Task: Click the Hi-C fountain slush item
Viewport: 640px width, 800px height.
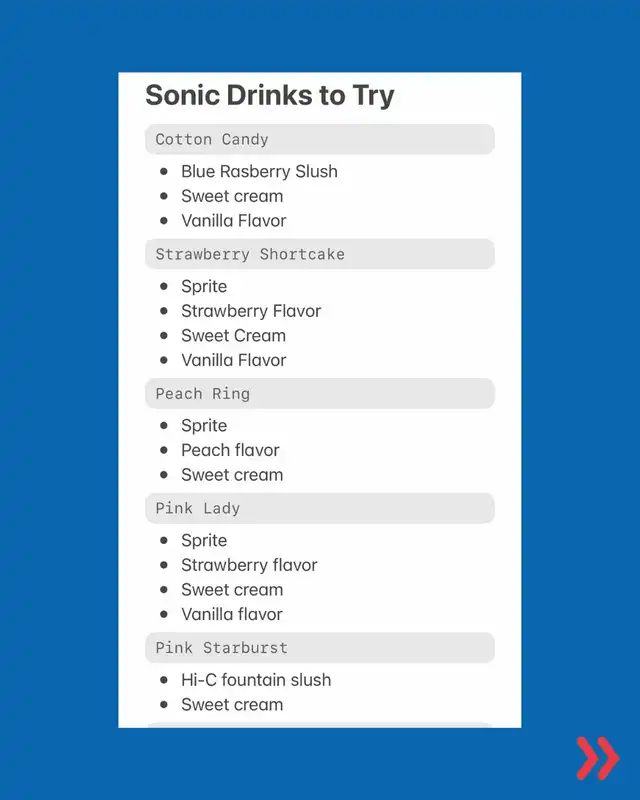Action: coord(256,680)
